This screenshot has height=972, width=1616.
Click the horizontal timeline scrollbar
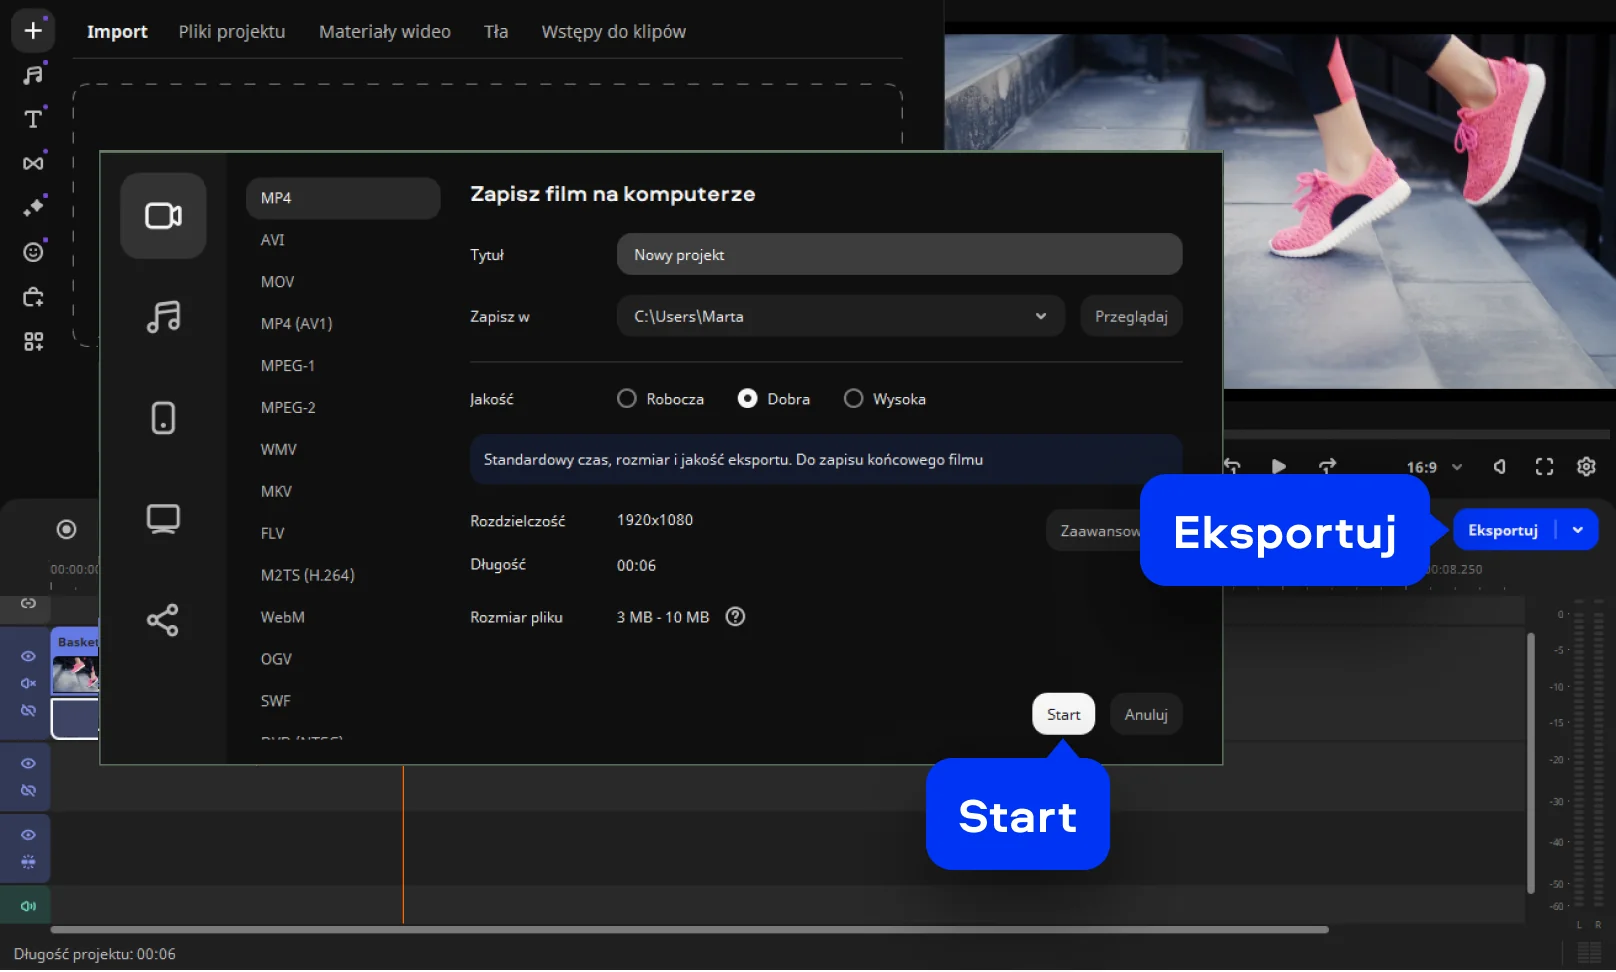click(690, 930)
